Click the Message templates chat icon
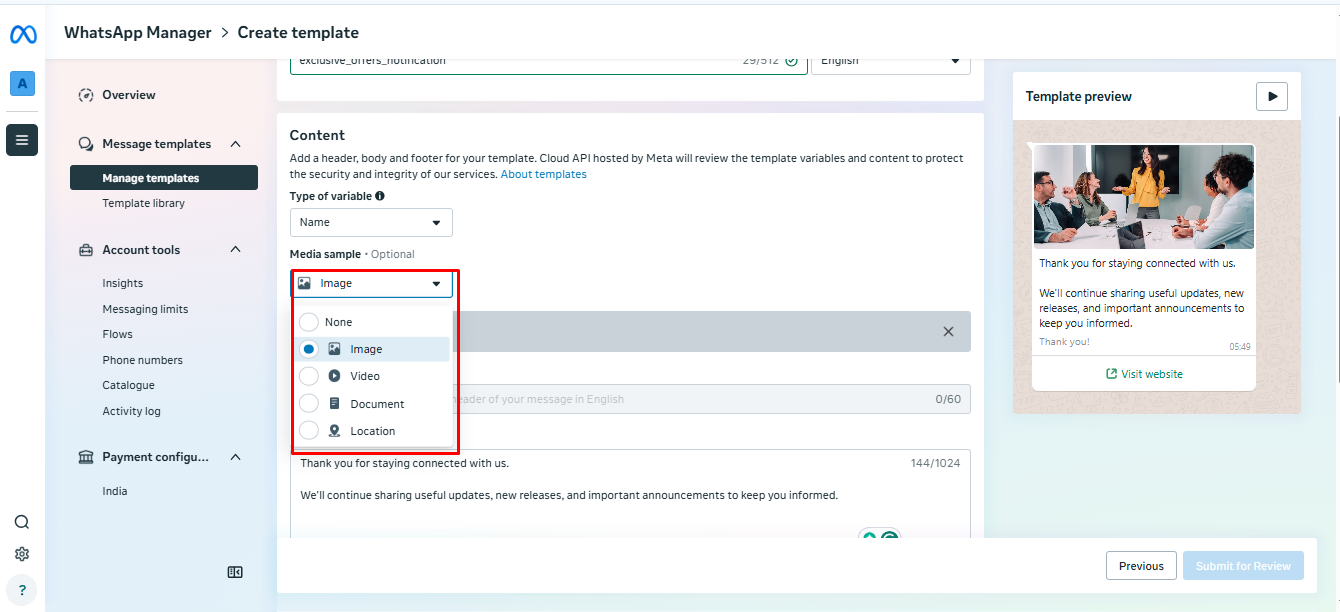 click(86, 144)
